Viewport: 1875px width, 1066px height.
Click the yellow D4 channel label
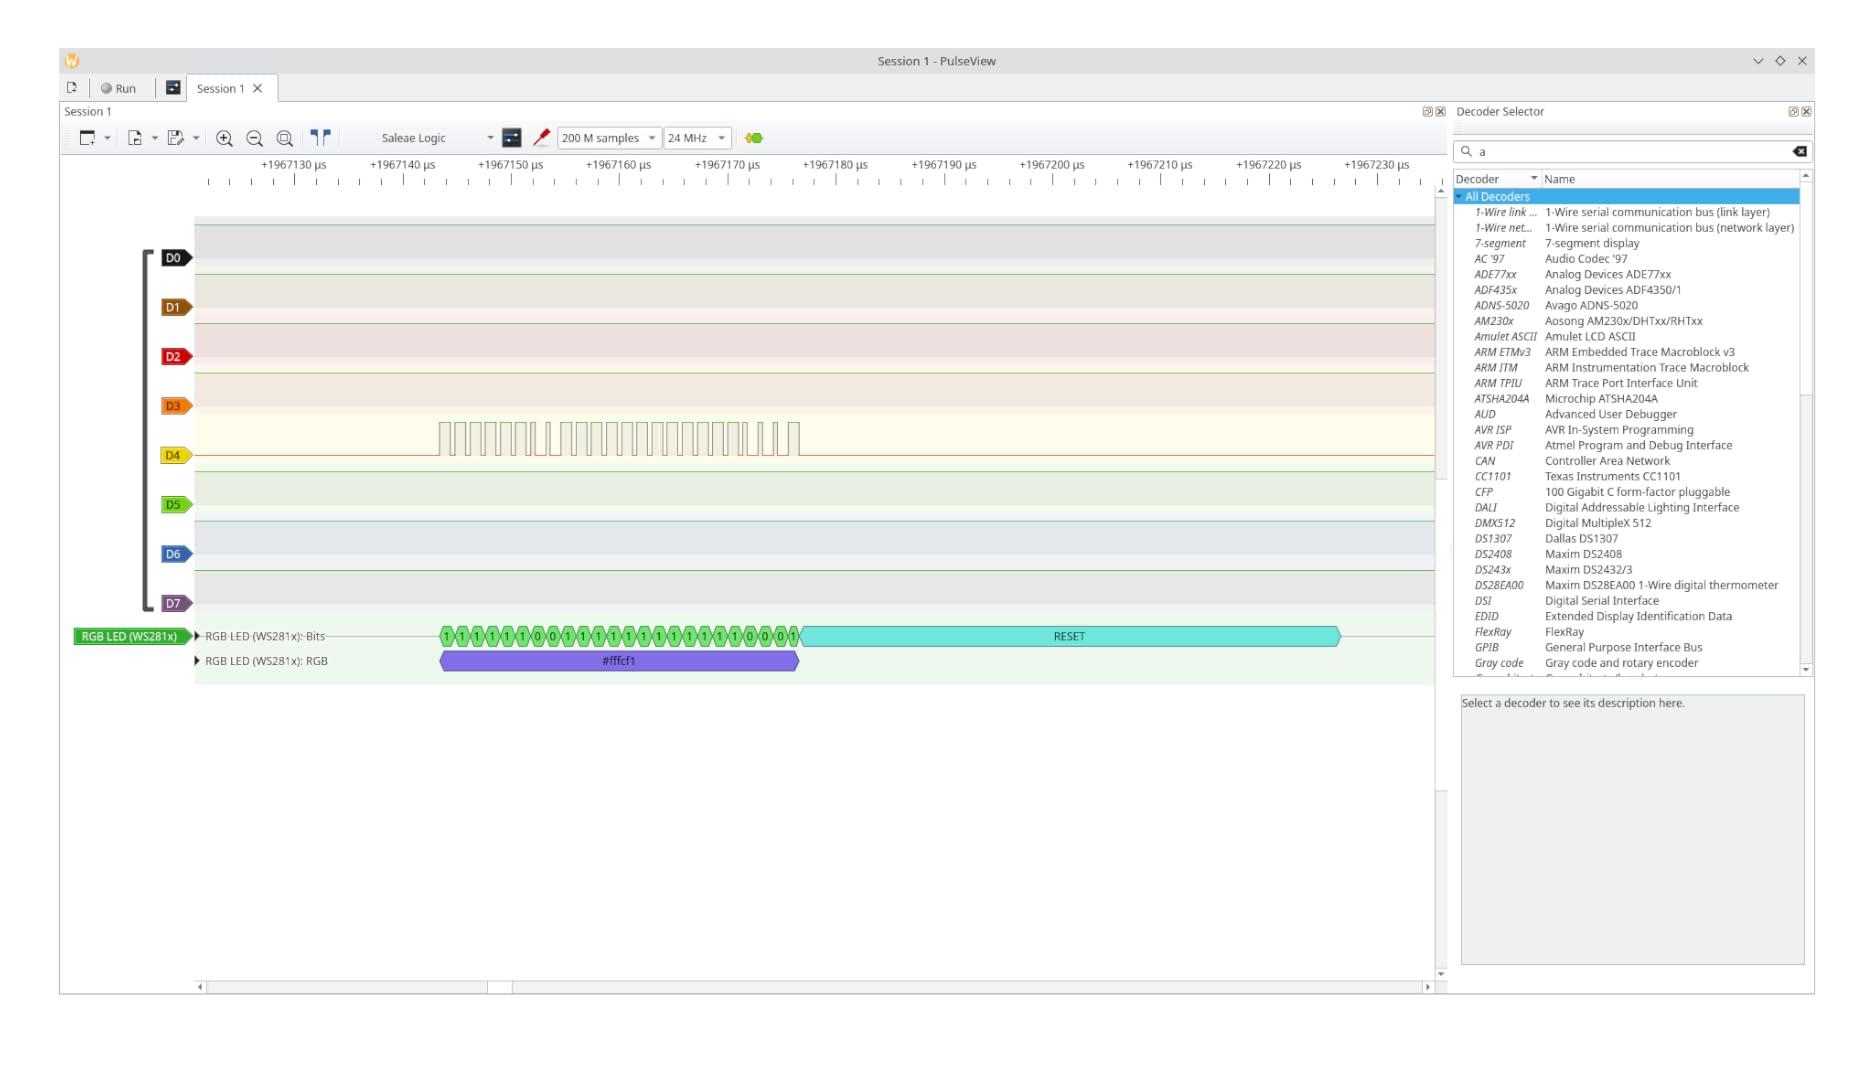[x=174, y=455]
